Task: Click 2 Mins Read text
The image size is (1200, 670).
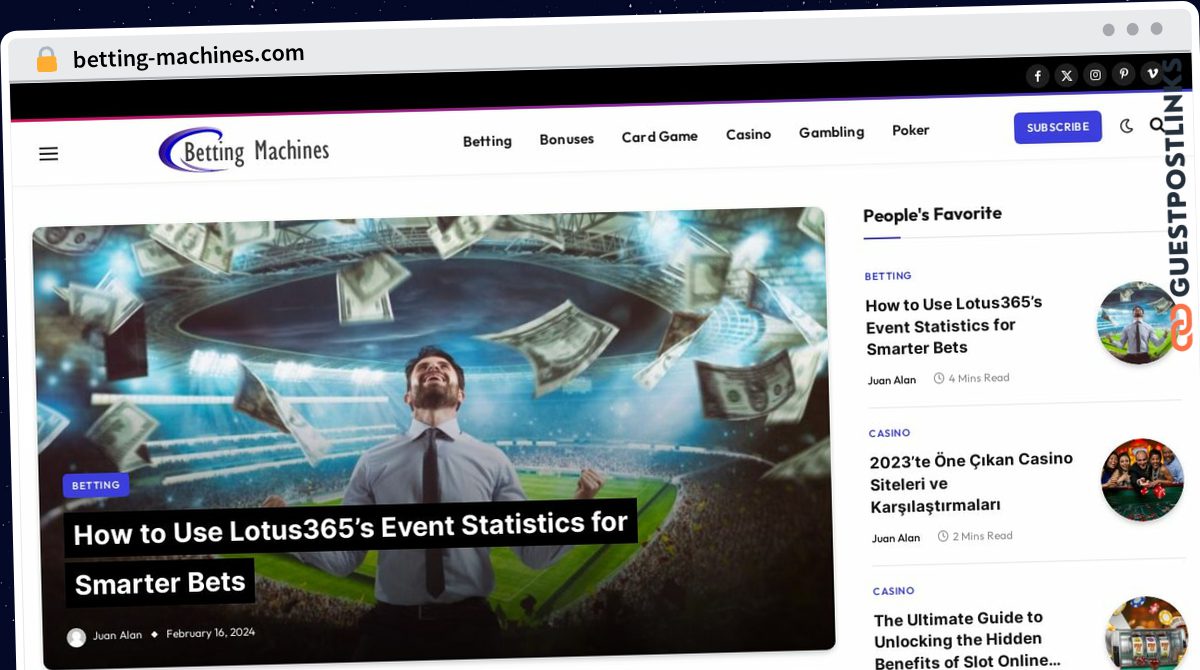Action: (x=983, y=536)
